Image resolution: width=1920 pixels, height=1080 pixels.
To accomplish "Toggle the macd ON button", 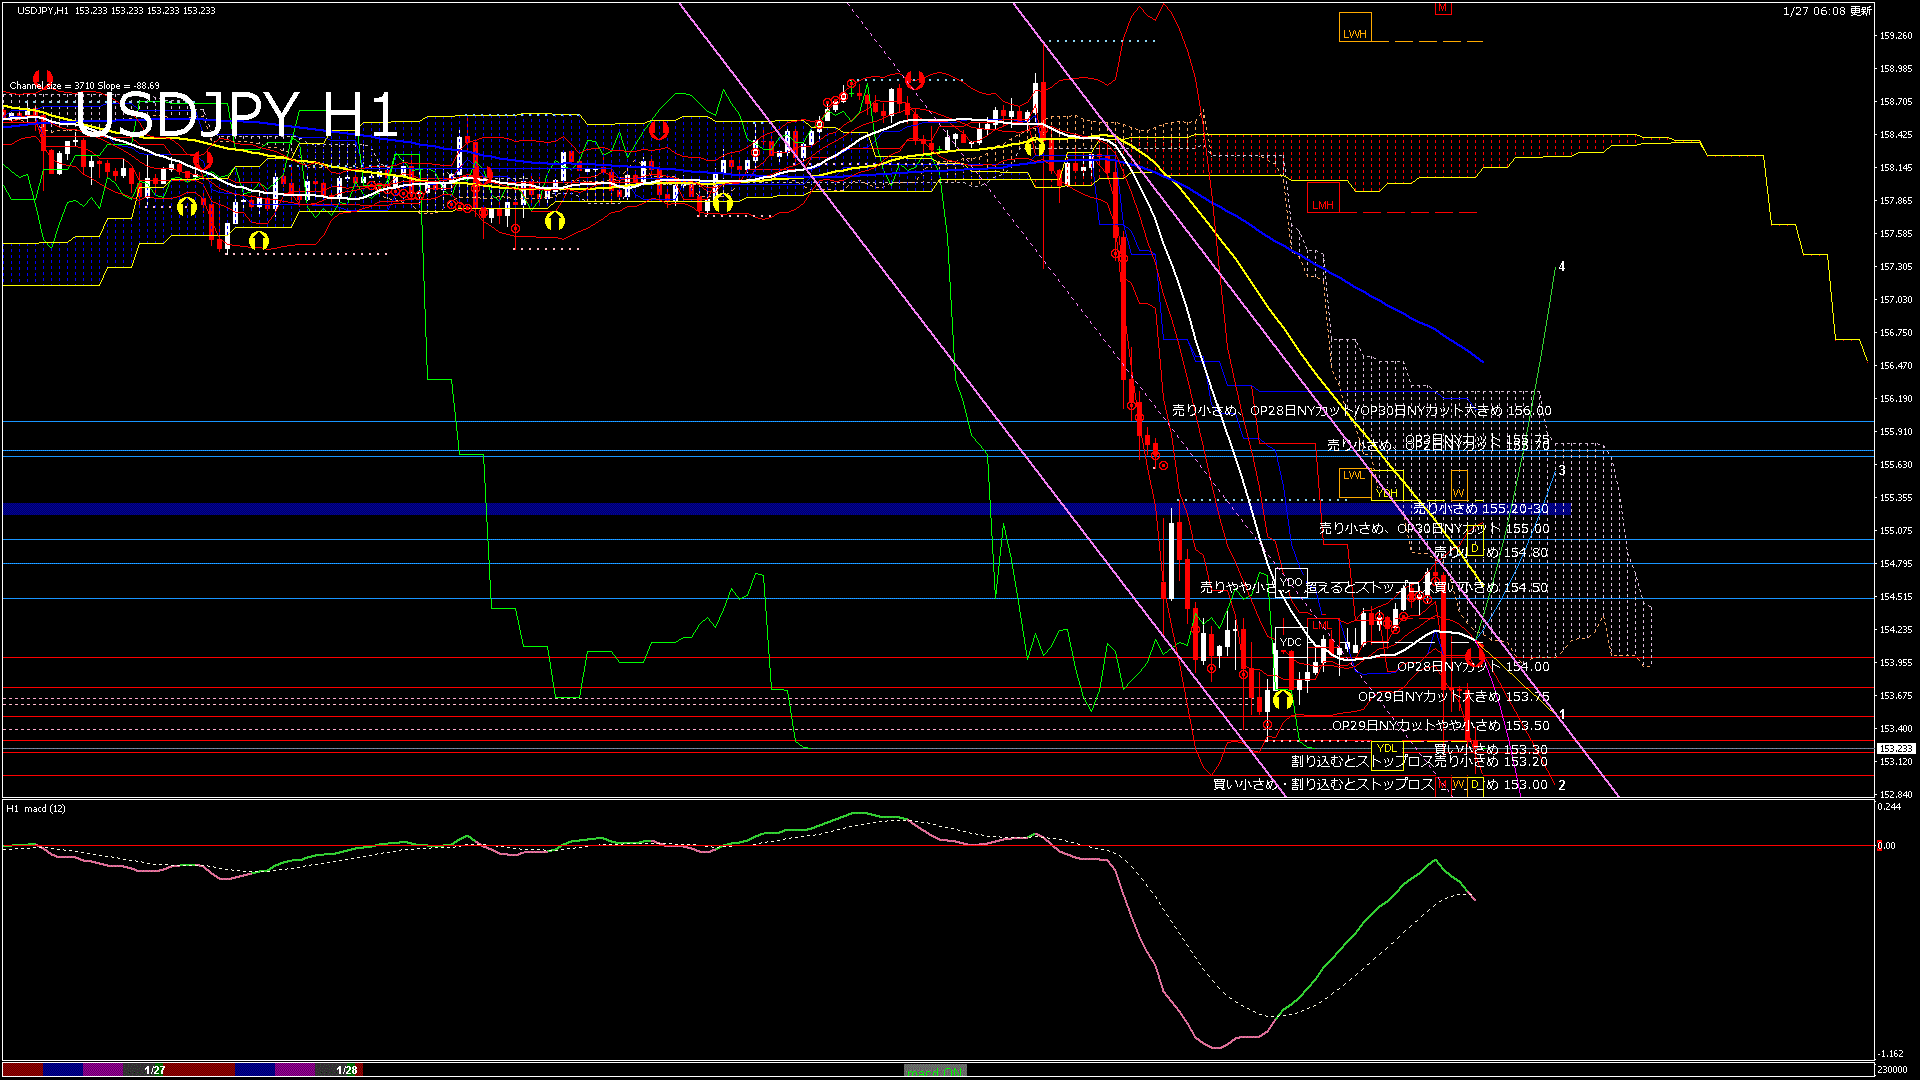I will click(935, 1071).
